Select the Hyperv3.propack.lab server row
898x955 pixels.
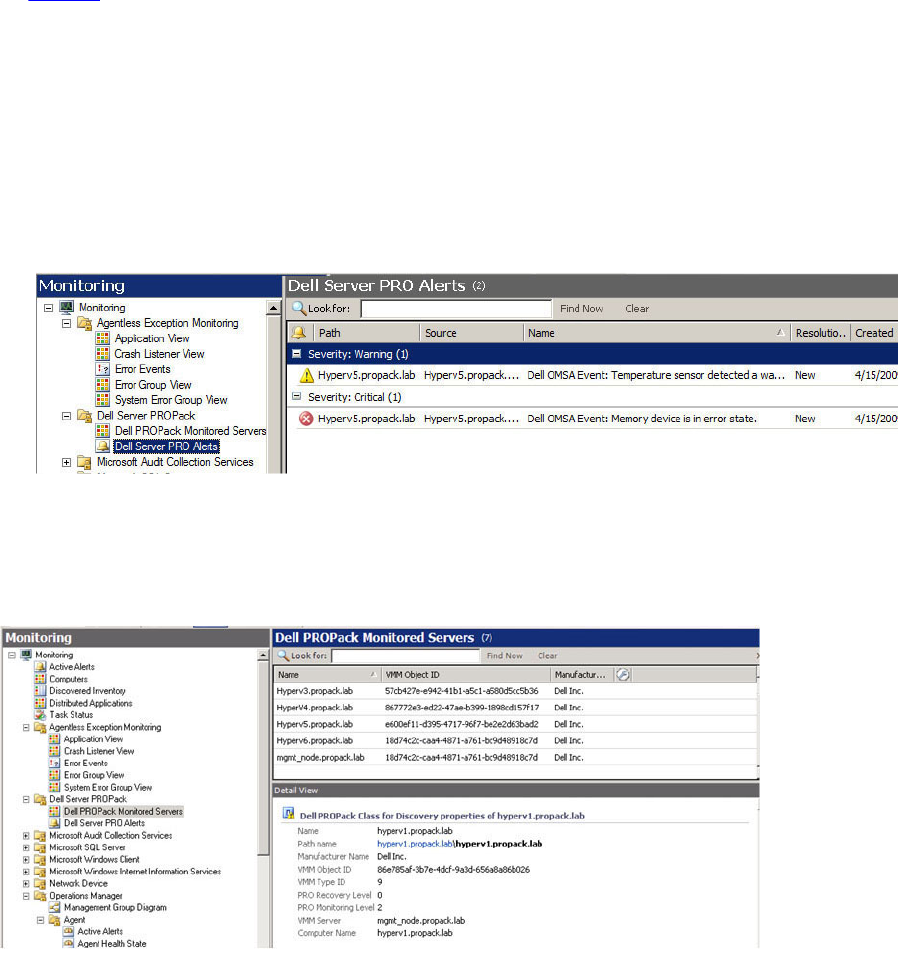point(515,691)
